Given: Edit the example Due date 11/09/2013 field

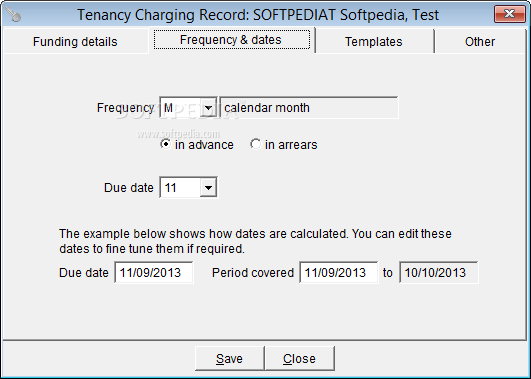Looking at the screenshot, I should pos(154,272).
